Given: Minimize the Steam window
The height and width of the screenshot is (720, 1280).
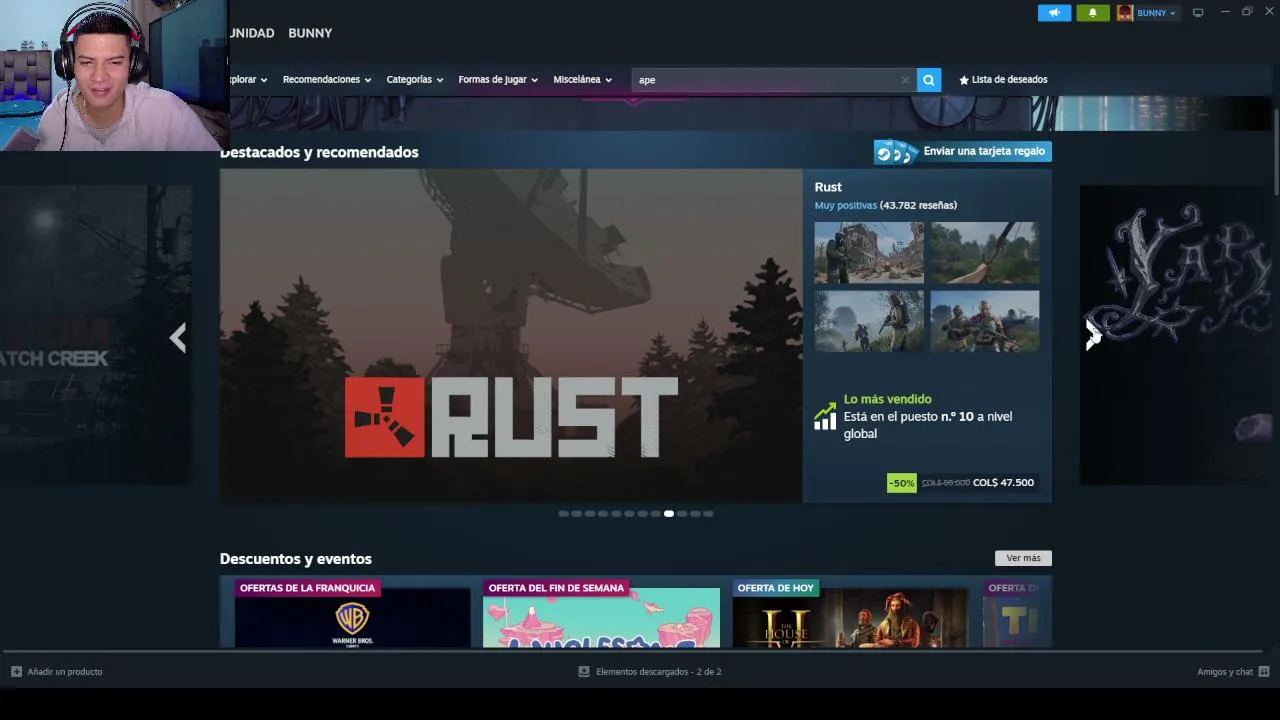Looking at the screenshot, I should point(1225,12).
